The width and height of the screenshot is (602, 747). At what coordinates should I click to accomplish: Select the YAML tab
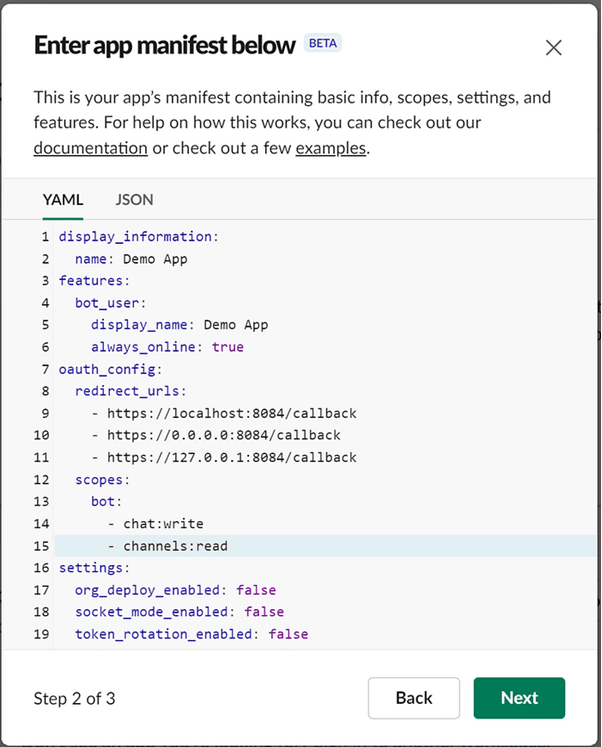pos(63,199)
